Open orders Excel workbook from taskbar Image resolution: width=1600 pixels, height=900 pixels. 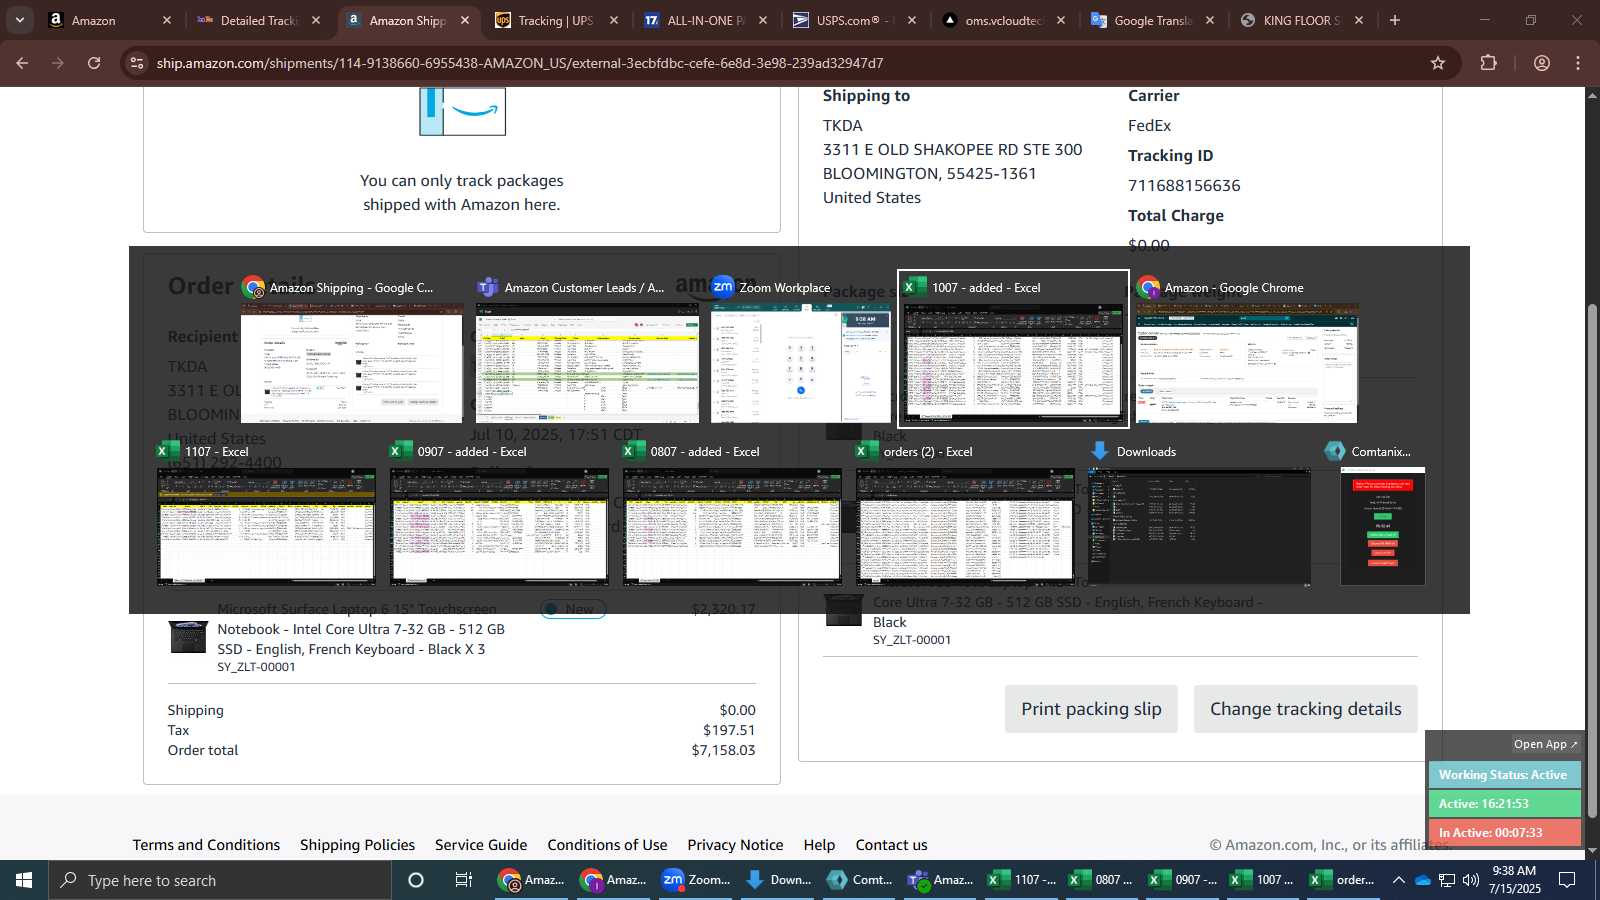(1343, 880)
